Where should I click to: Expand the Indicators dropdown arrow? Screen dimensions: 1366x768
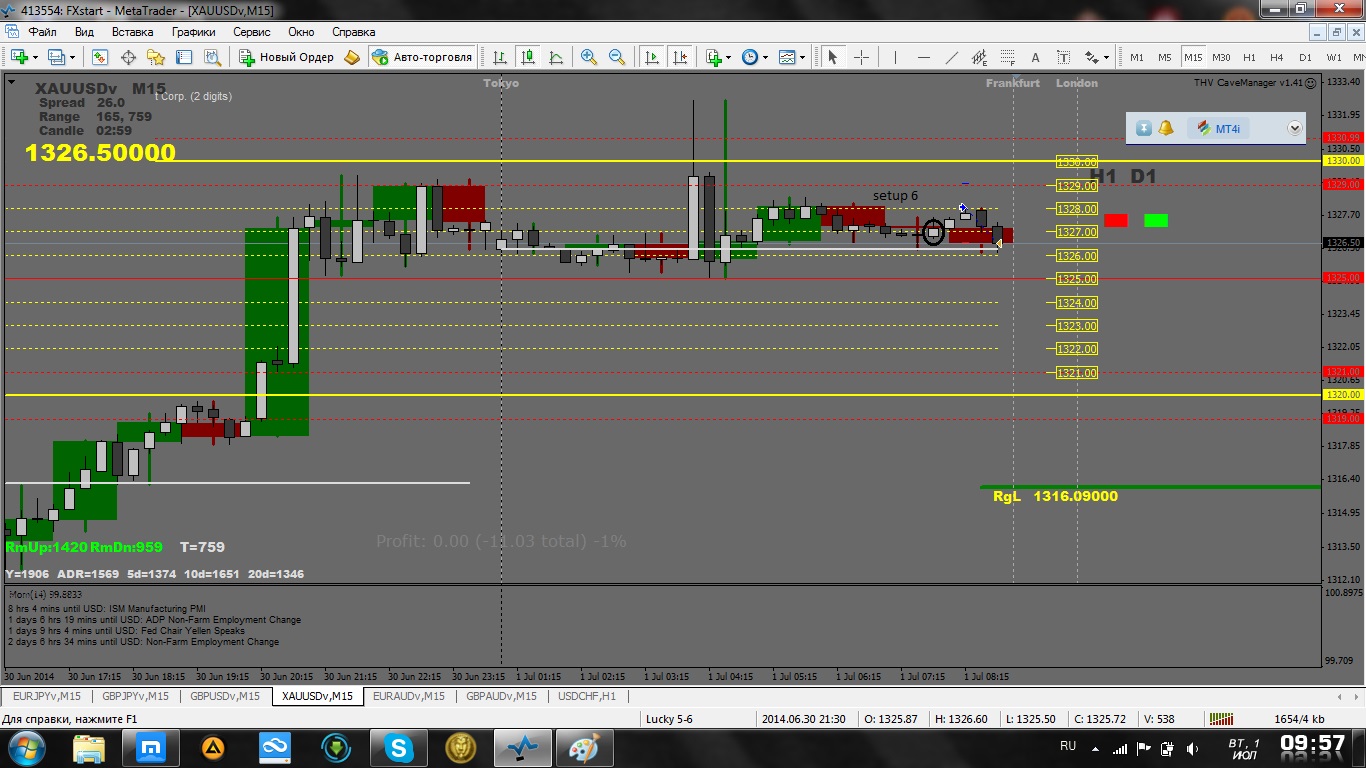click(x=729, y=58)
